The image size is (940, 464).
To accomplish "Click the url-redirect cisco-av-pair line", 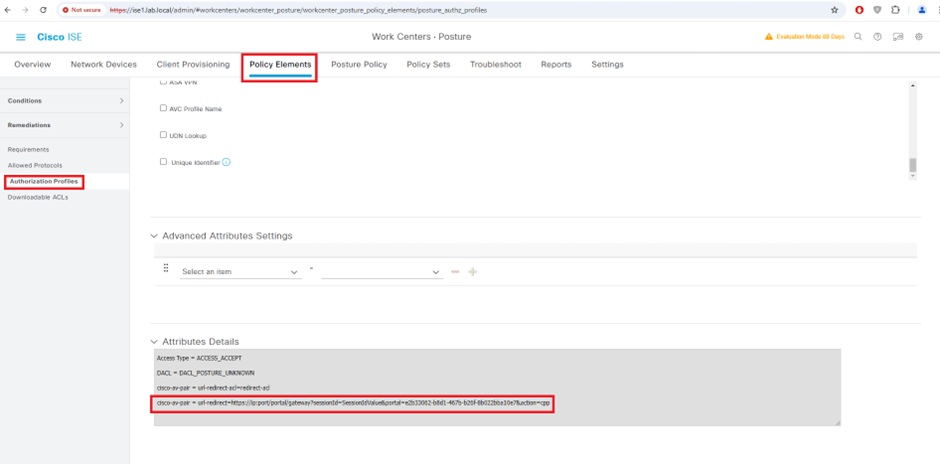I will point(352,403).
